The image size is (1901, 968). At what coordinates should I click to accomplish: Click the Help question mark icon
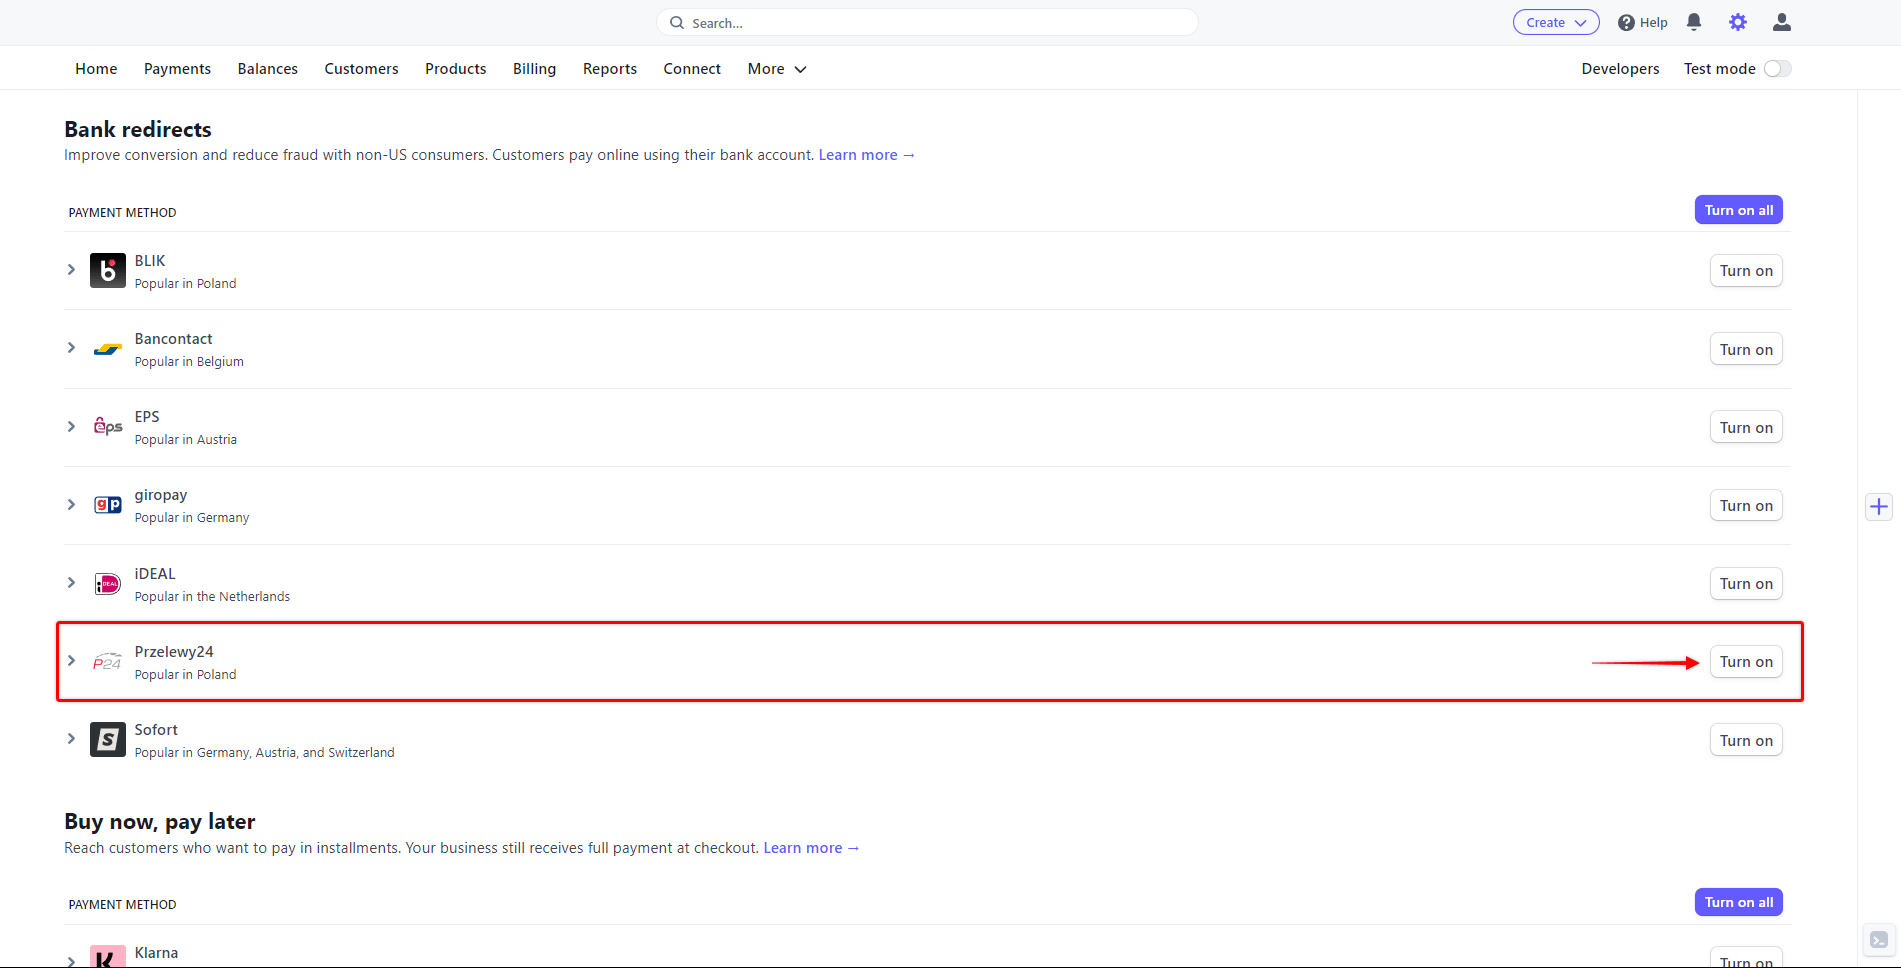click(x=1626, y=23)
